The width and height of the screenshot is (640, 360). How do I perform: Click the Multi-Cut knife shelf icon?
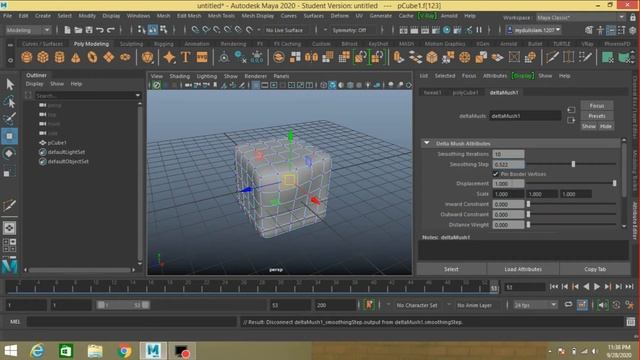pos(552,57)
